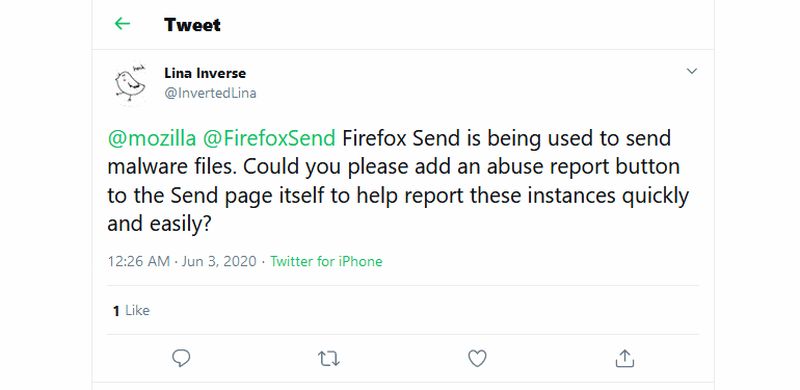Click the @InvertedLina handle

210,93
